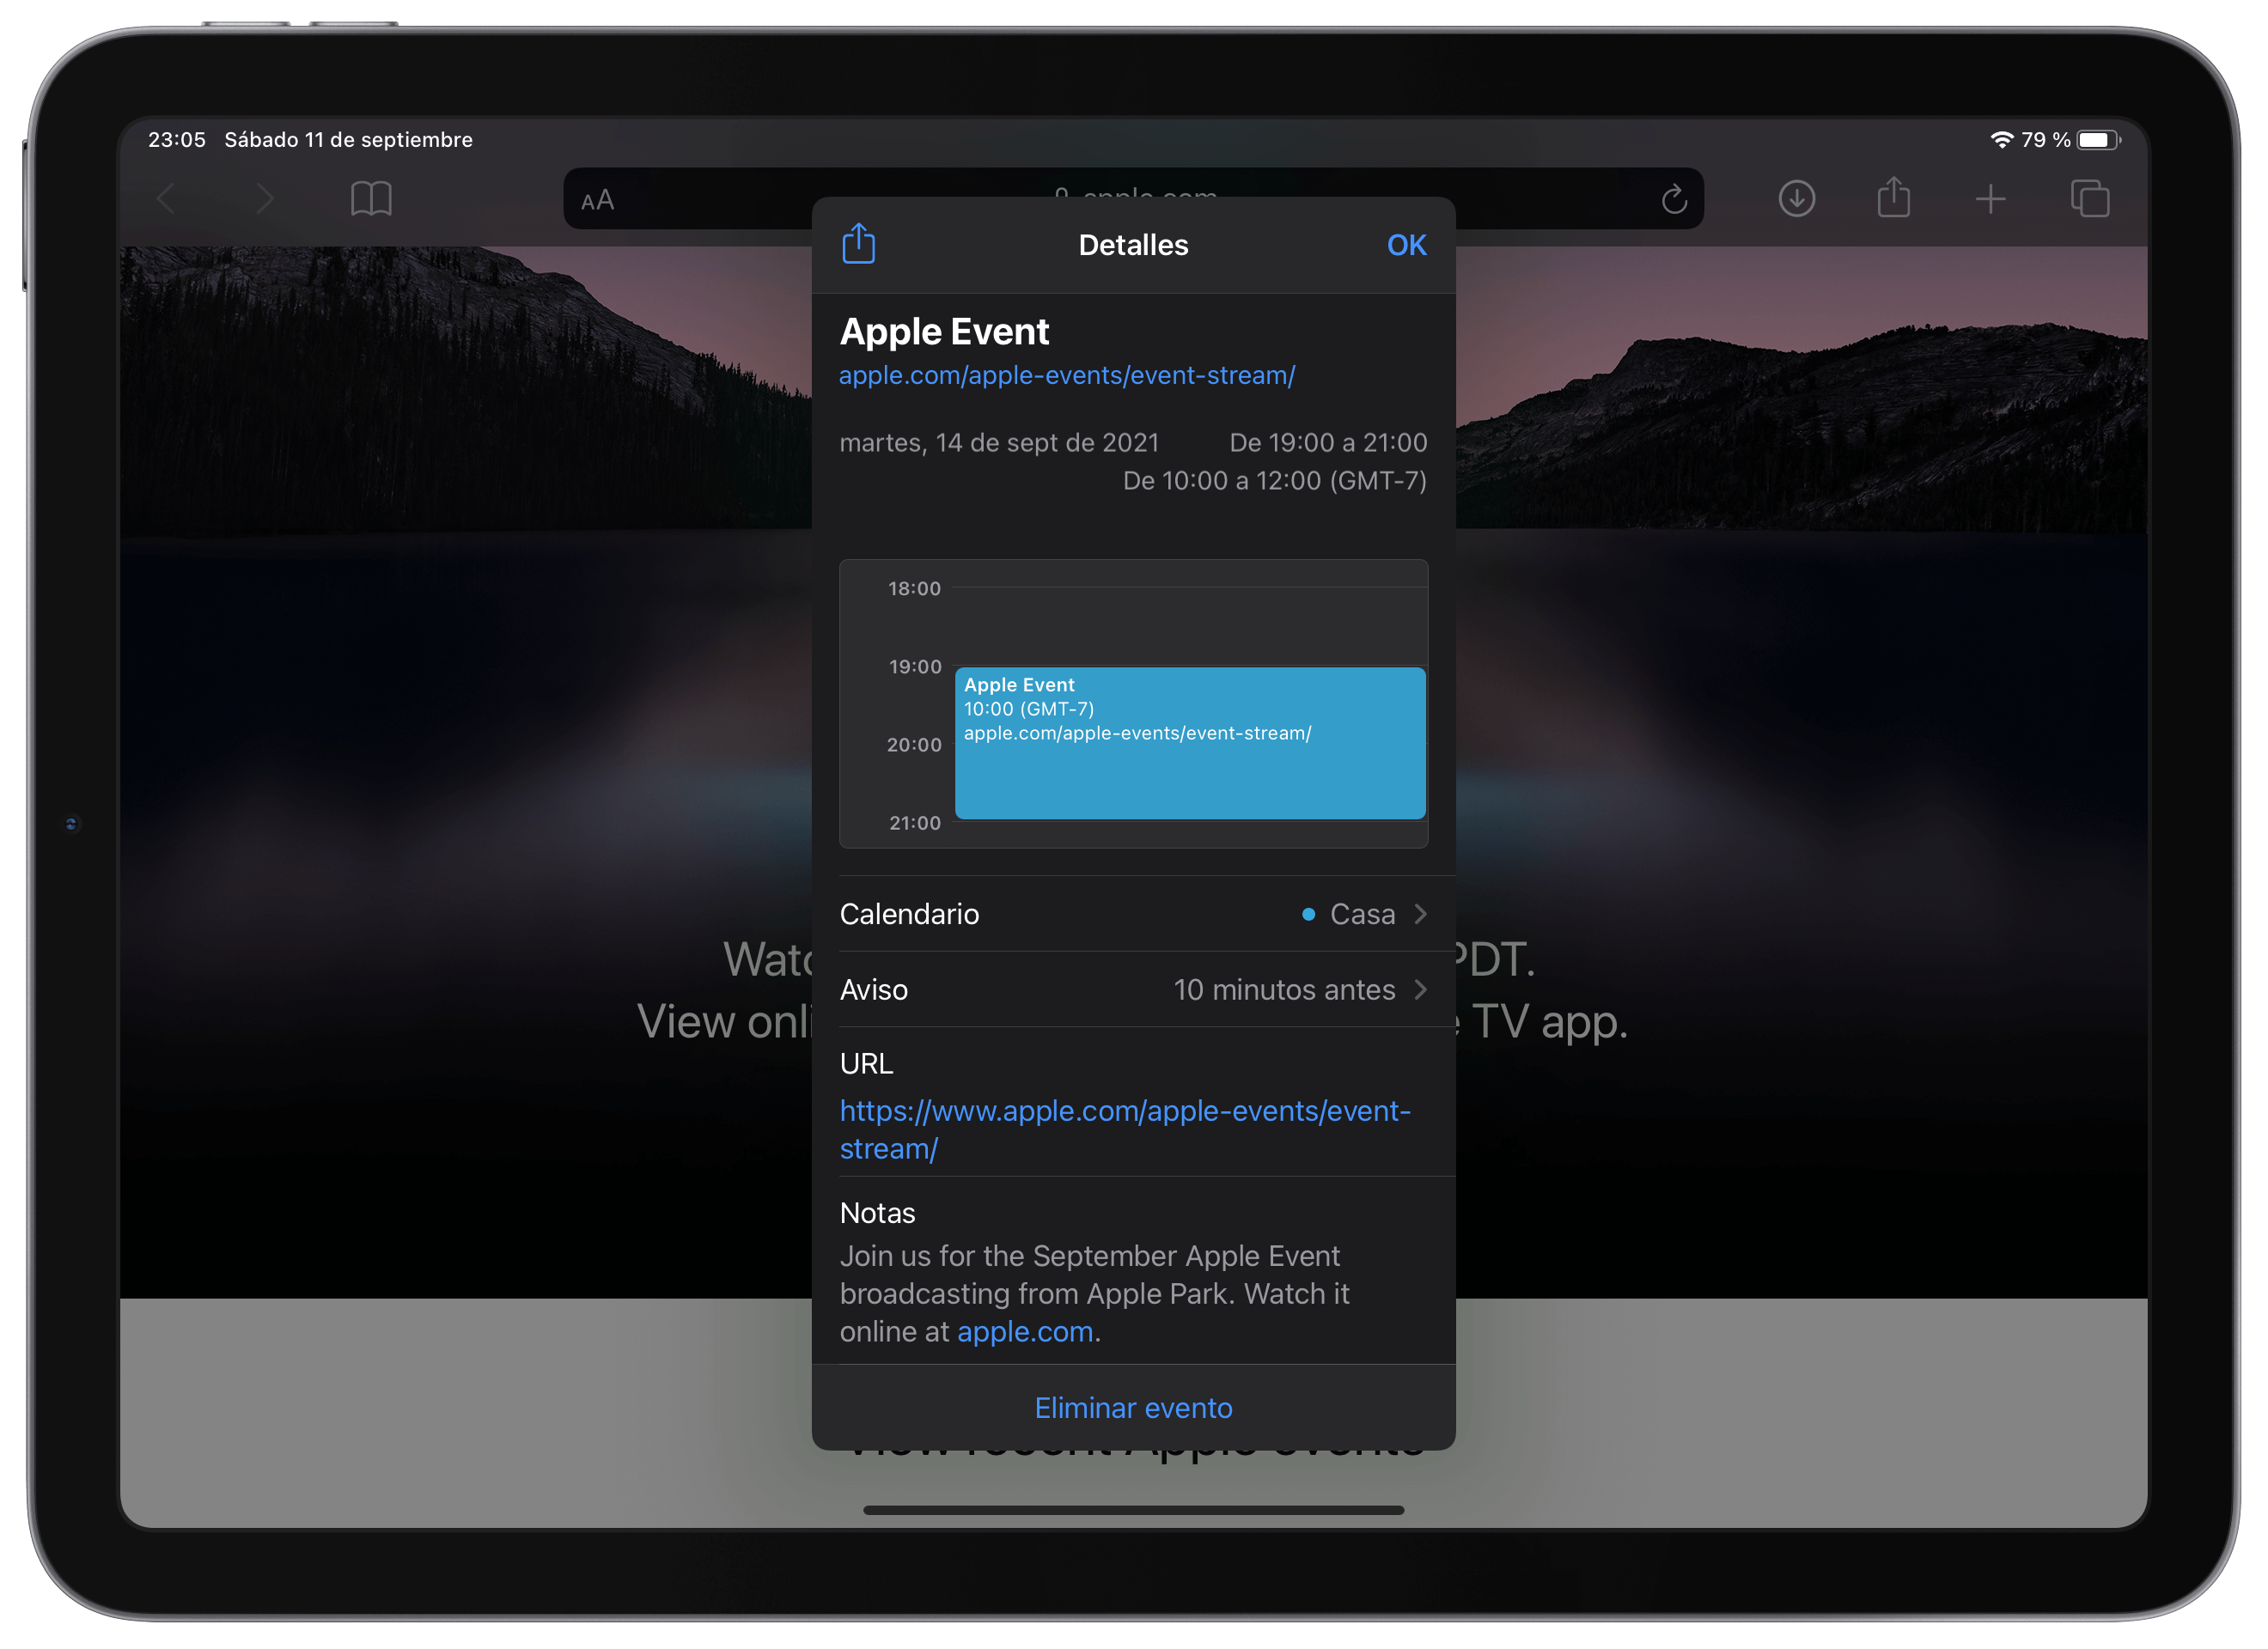This screenshot has height=1649, width=2268.
Task: Dismiss the popover with OK
Action: coord(1406,244)
